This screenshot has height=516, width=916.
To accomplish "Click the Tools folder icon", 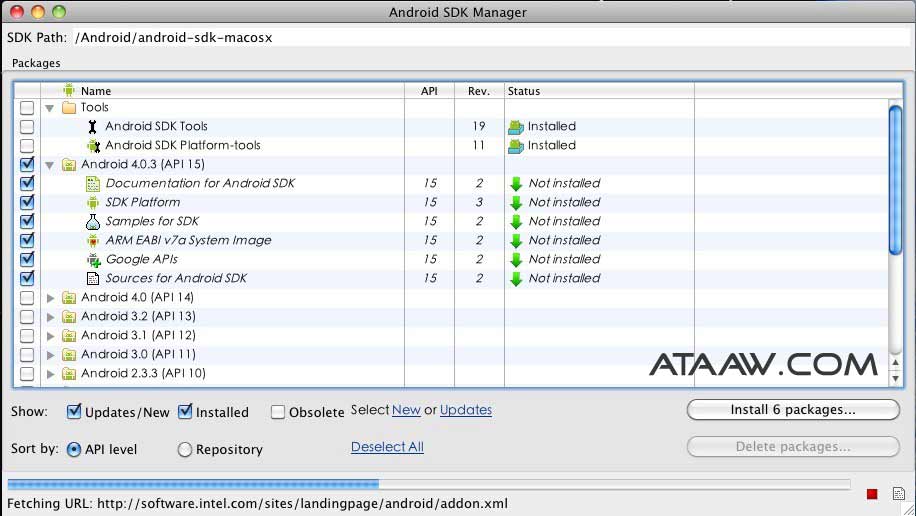I will [x=69, y=108].
